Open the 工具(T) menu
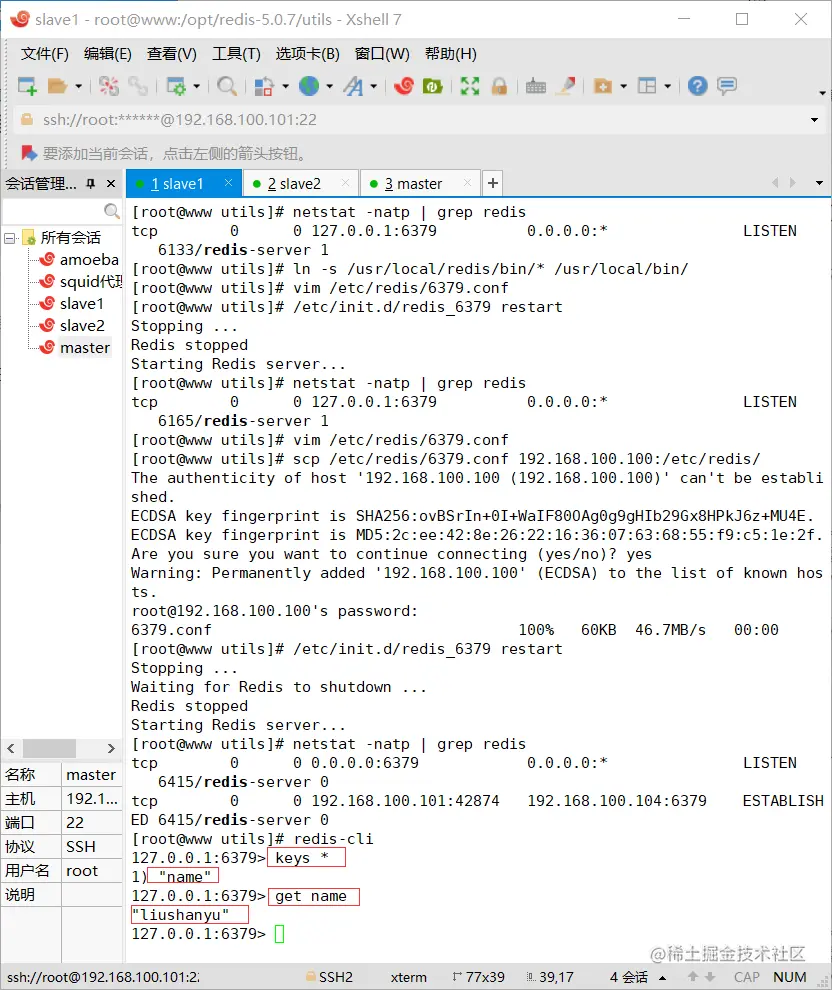The width and height of the screenshot is (832, 990). [236, 54]
